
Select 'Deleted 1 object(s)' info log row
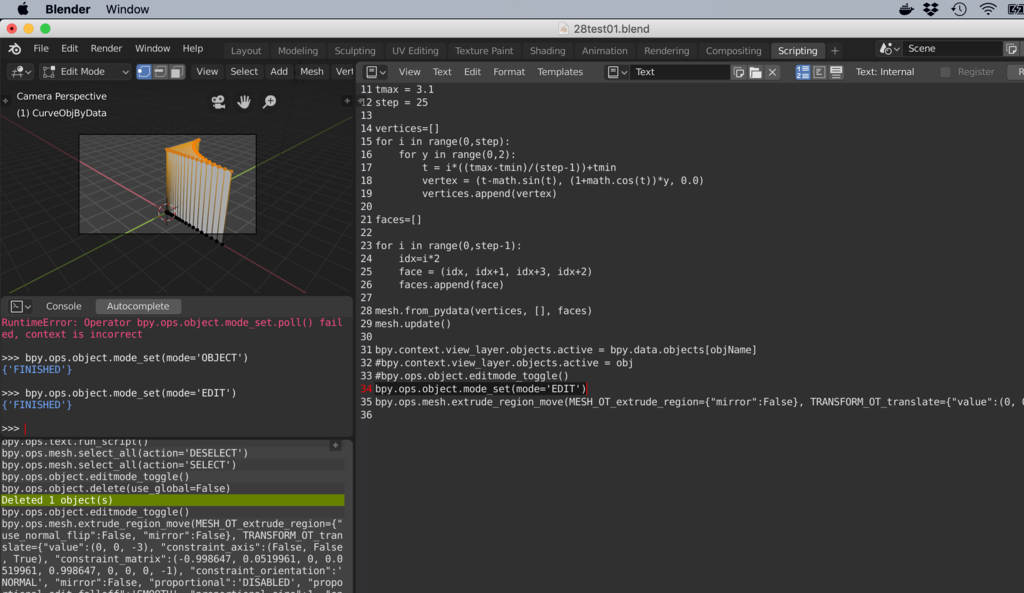click(x=172, y=500)
